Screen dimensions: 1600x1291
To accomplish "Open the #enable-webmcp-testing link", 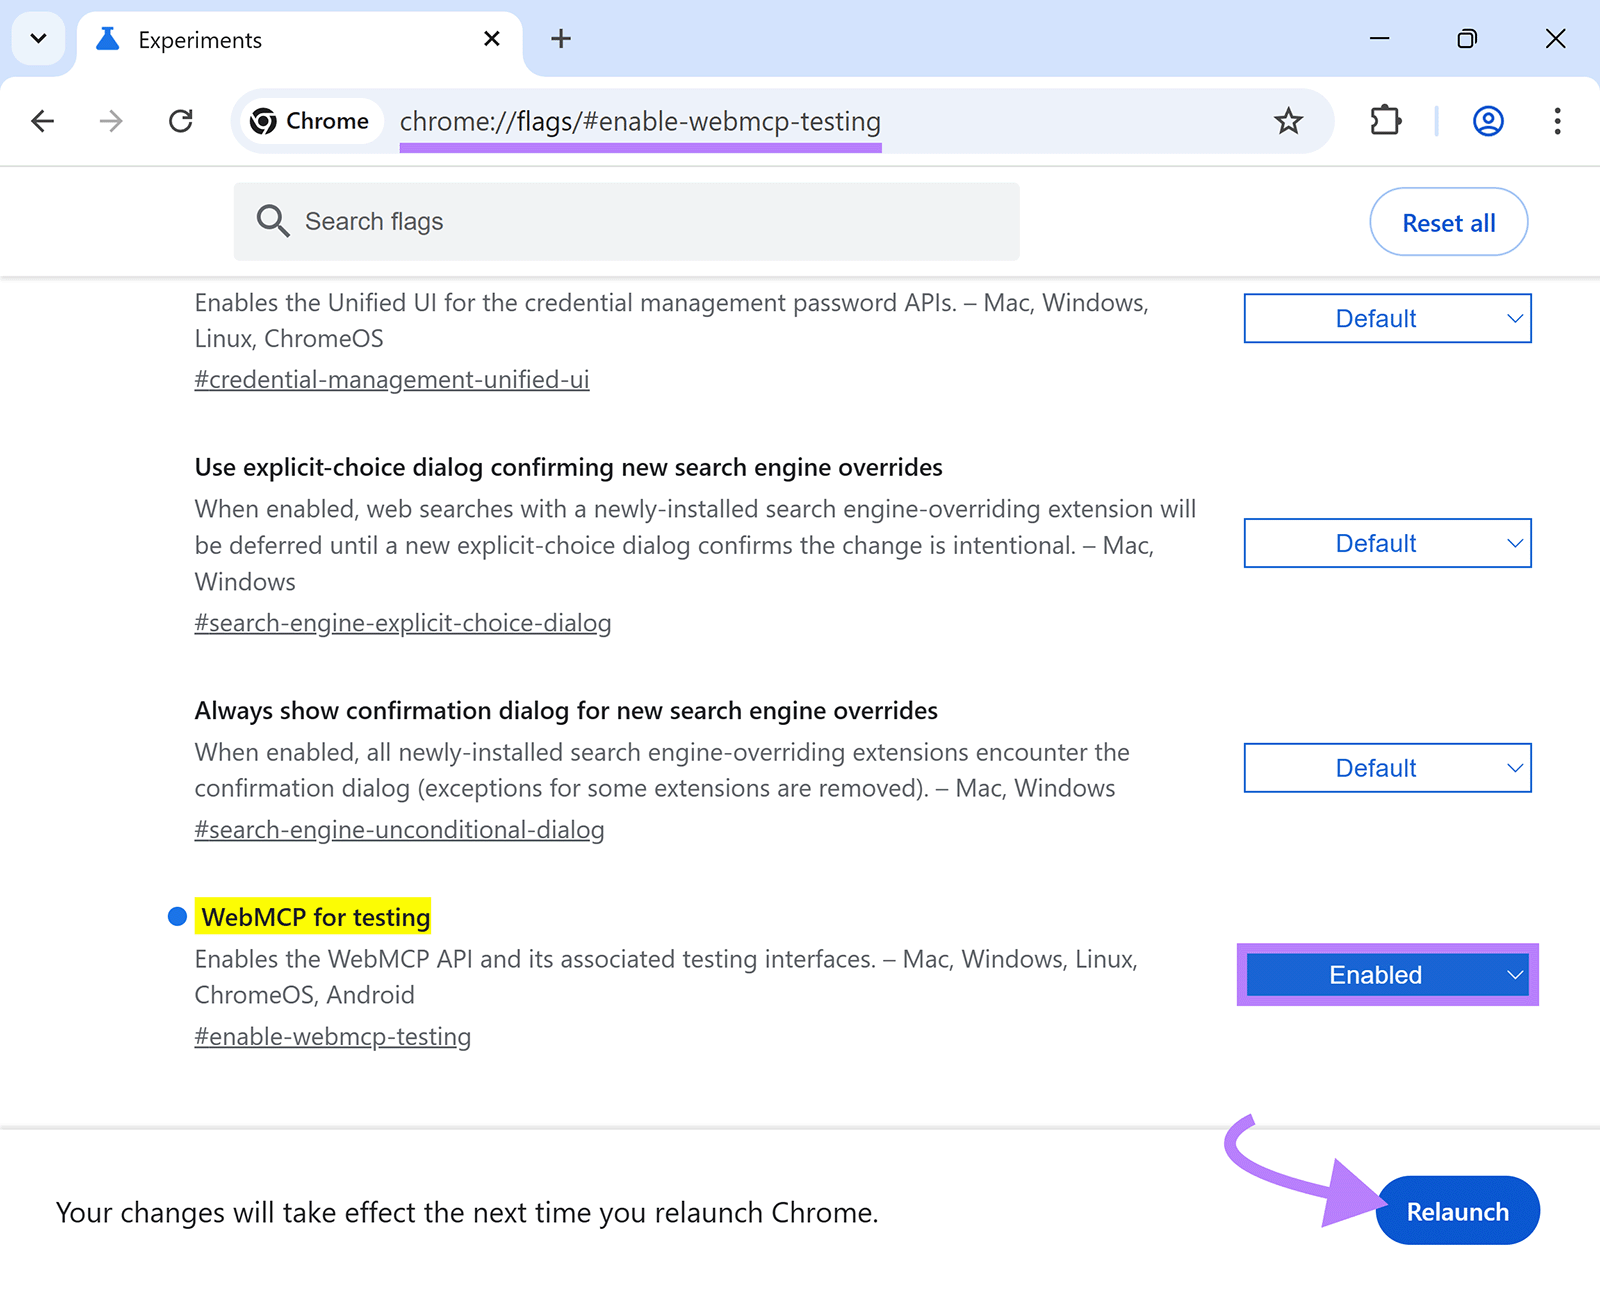I will coord(332,1037).
